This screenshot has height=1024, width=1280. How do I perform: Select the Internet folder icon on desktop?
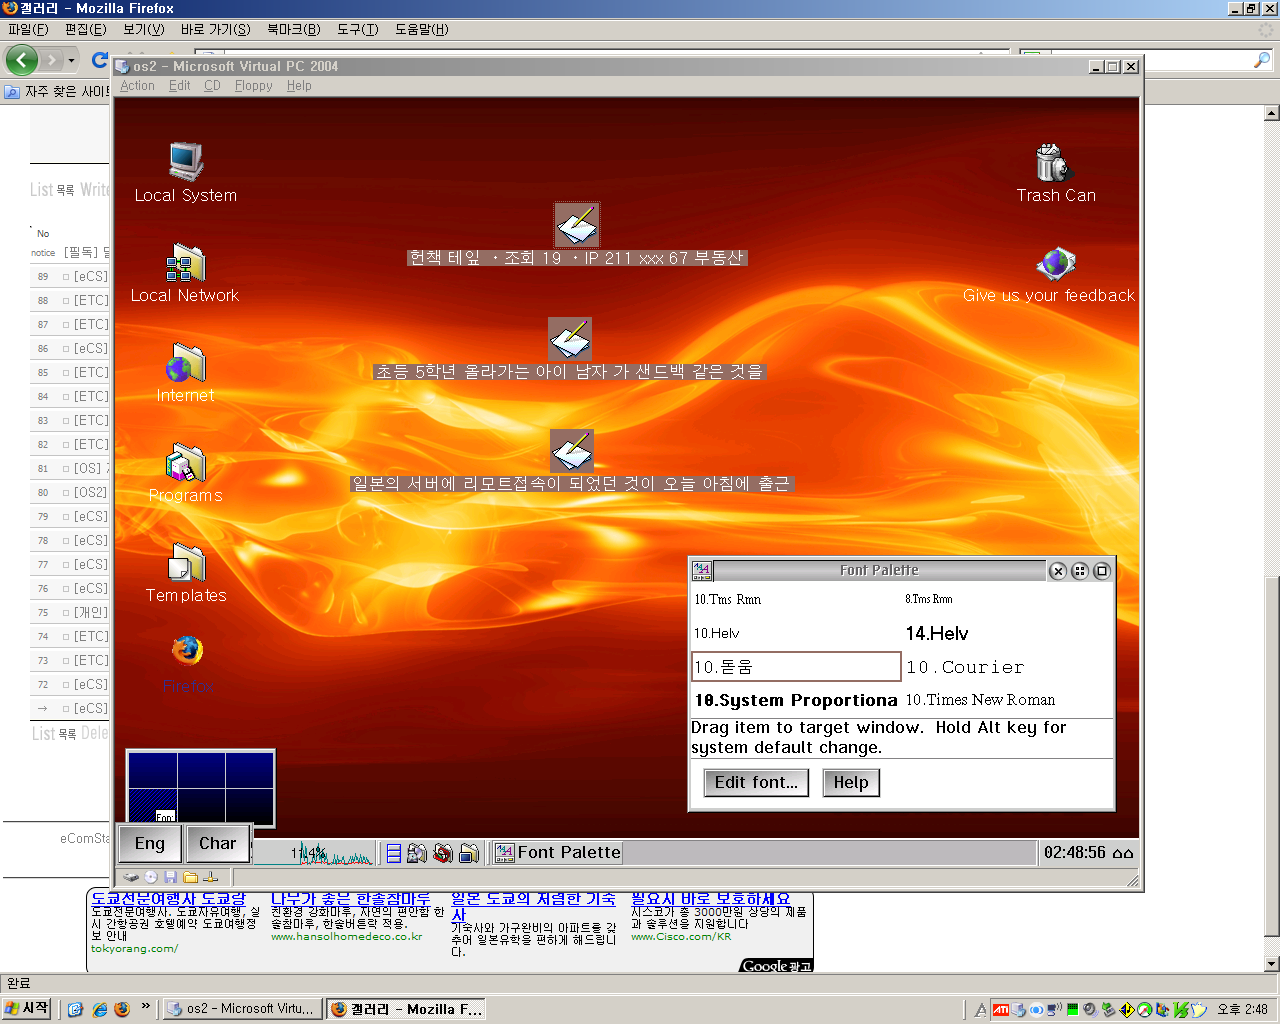pos(185,364)
